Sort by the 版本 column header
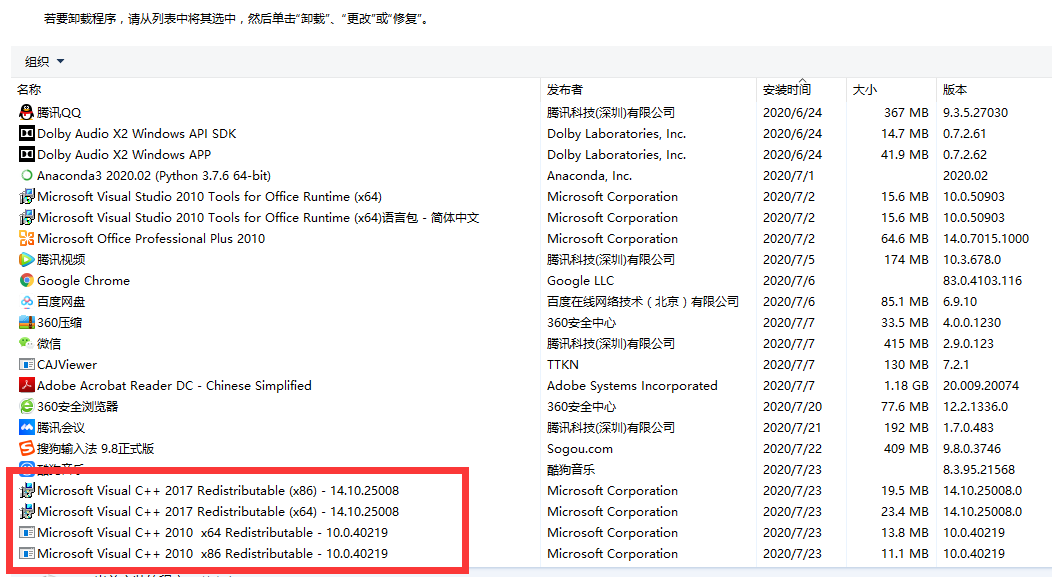 955,89
